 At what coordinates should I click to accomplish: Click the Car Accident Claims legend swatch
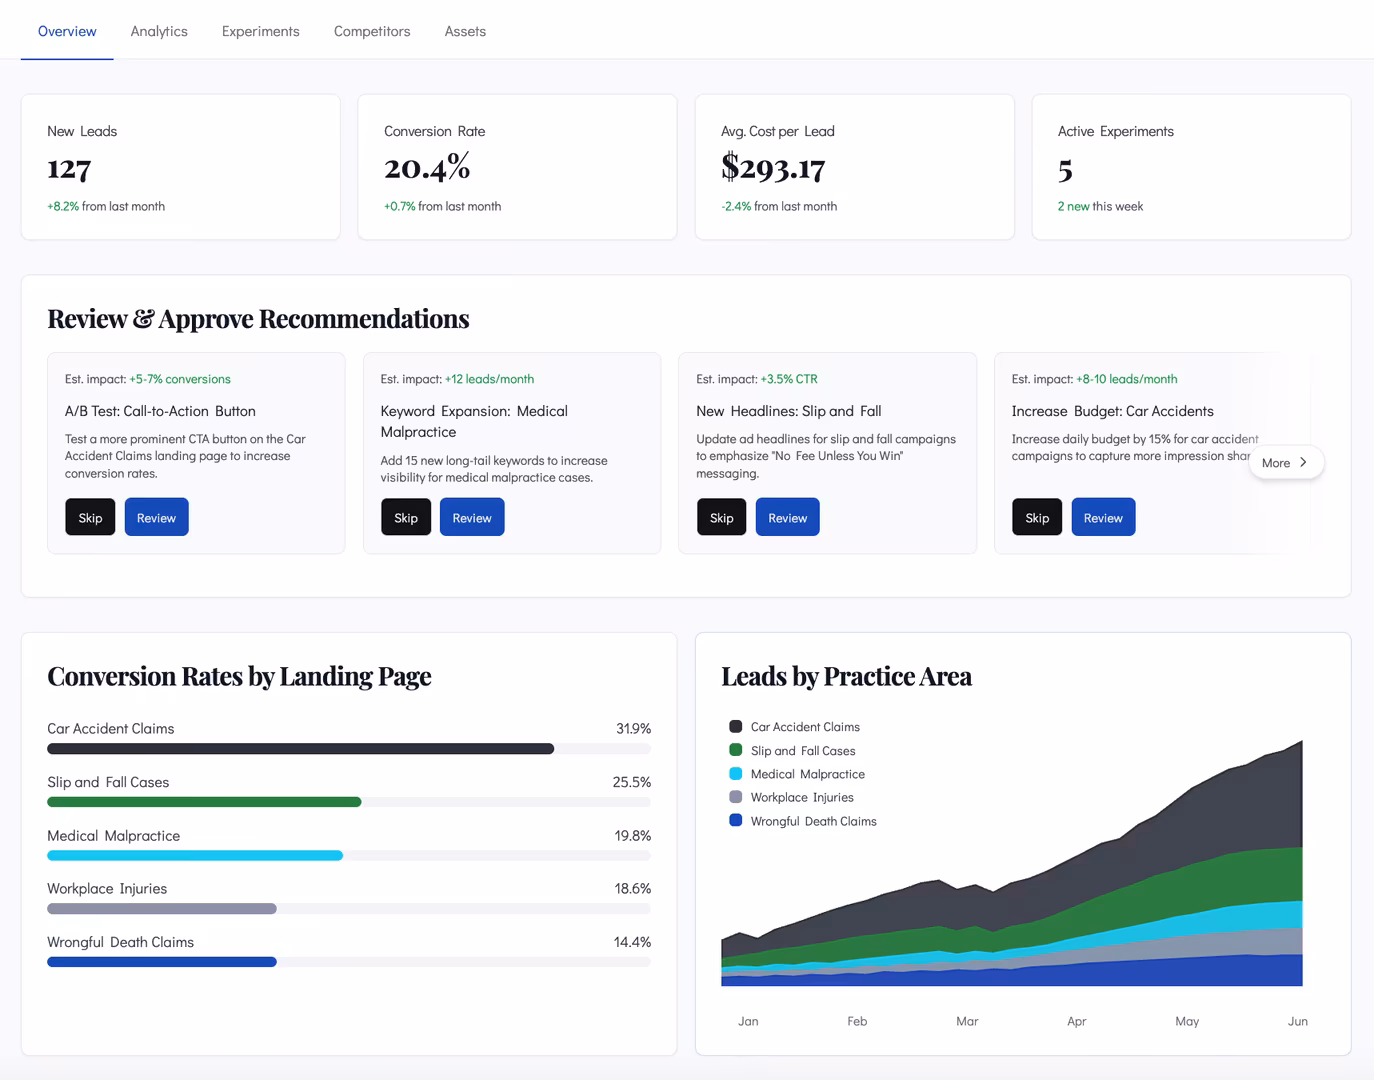(736, 726)
